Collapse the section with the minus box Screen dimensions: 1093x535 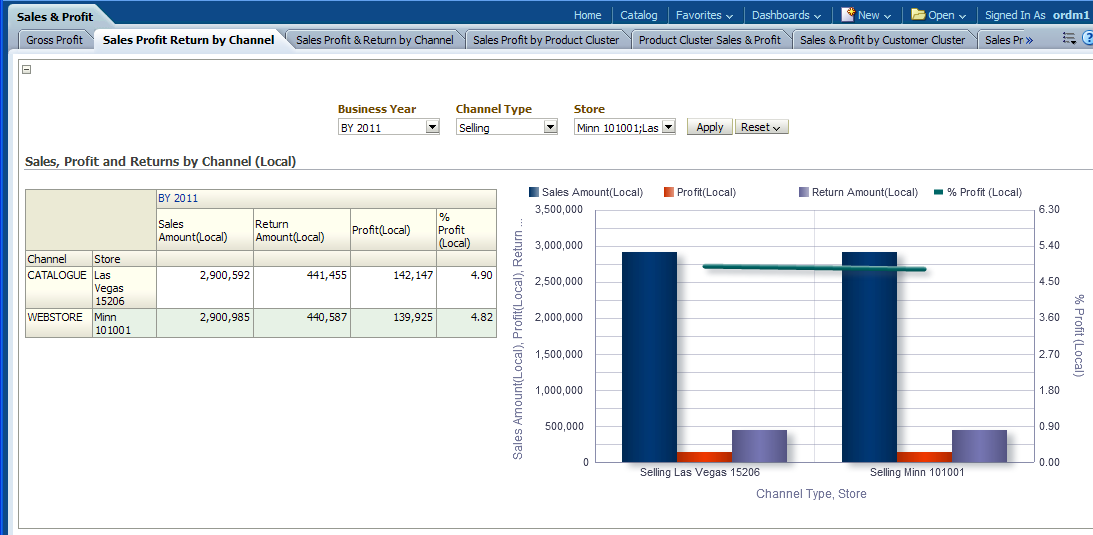(x=26, y=69)
